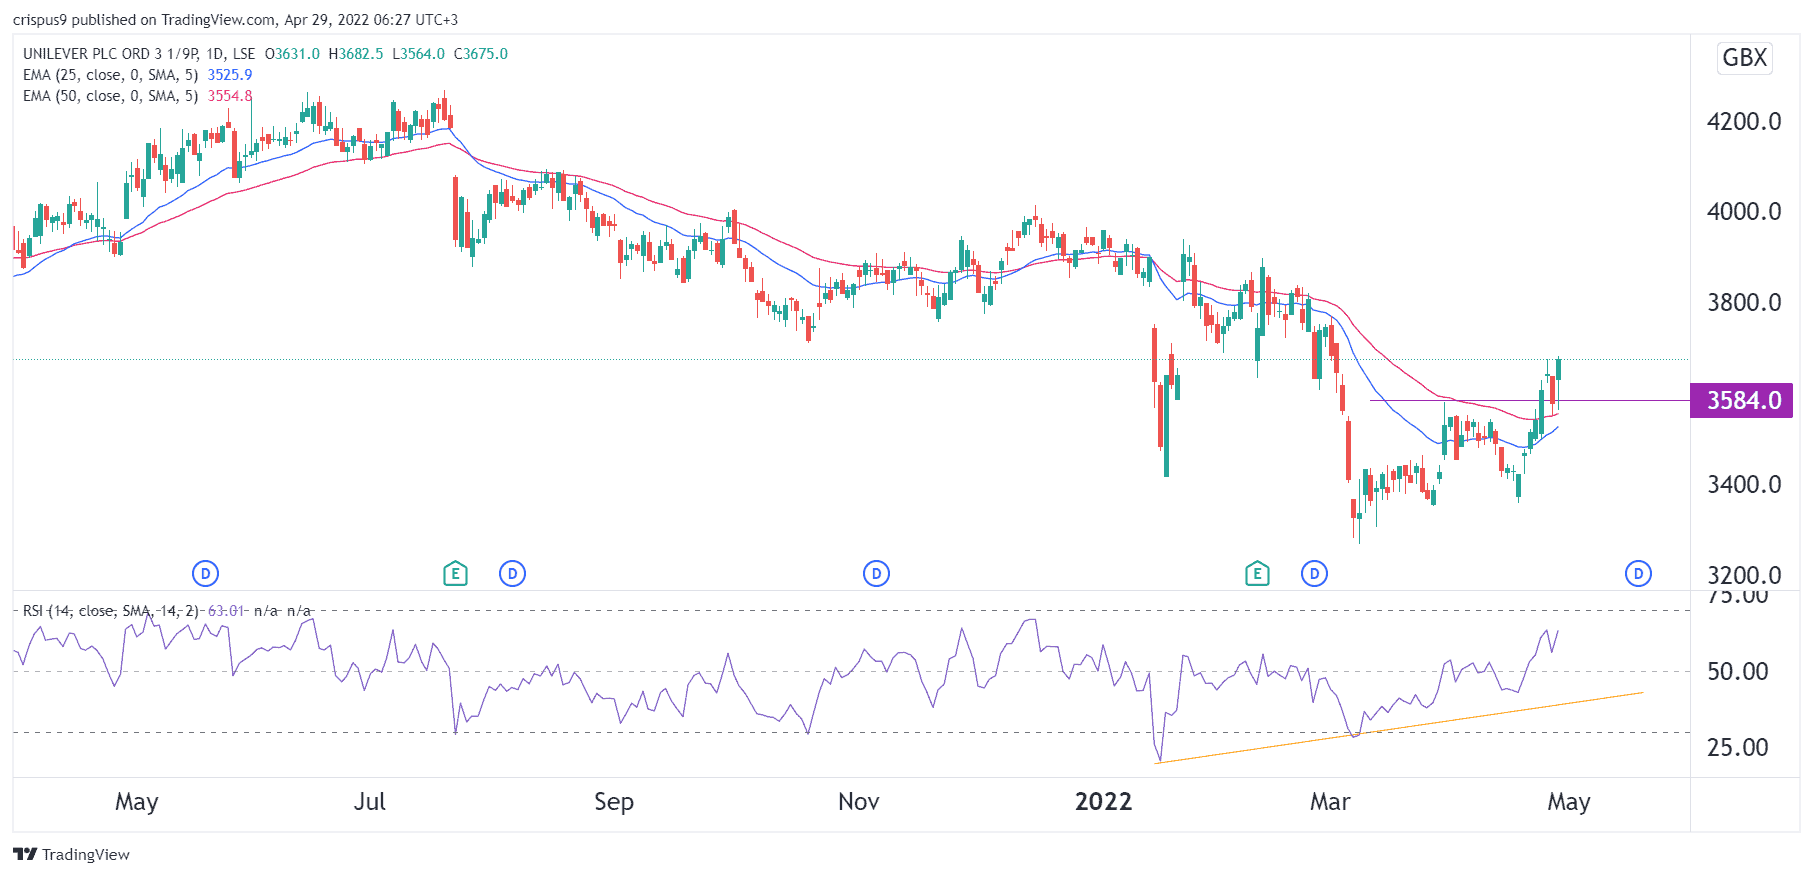1813x876 pixels.
Task: Click the Nov label on time axis
Action: point(859,802)
